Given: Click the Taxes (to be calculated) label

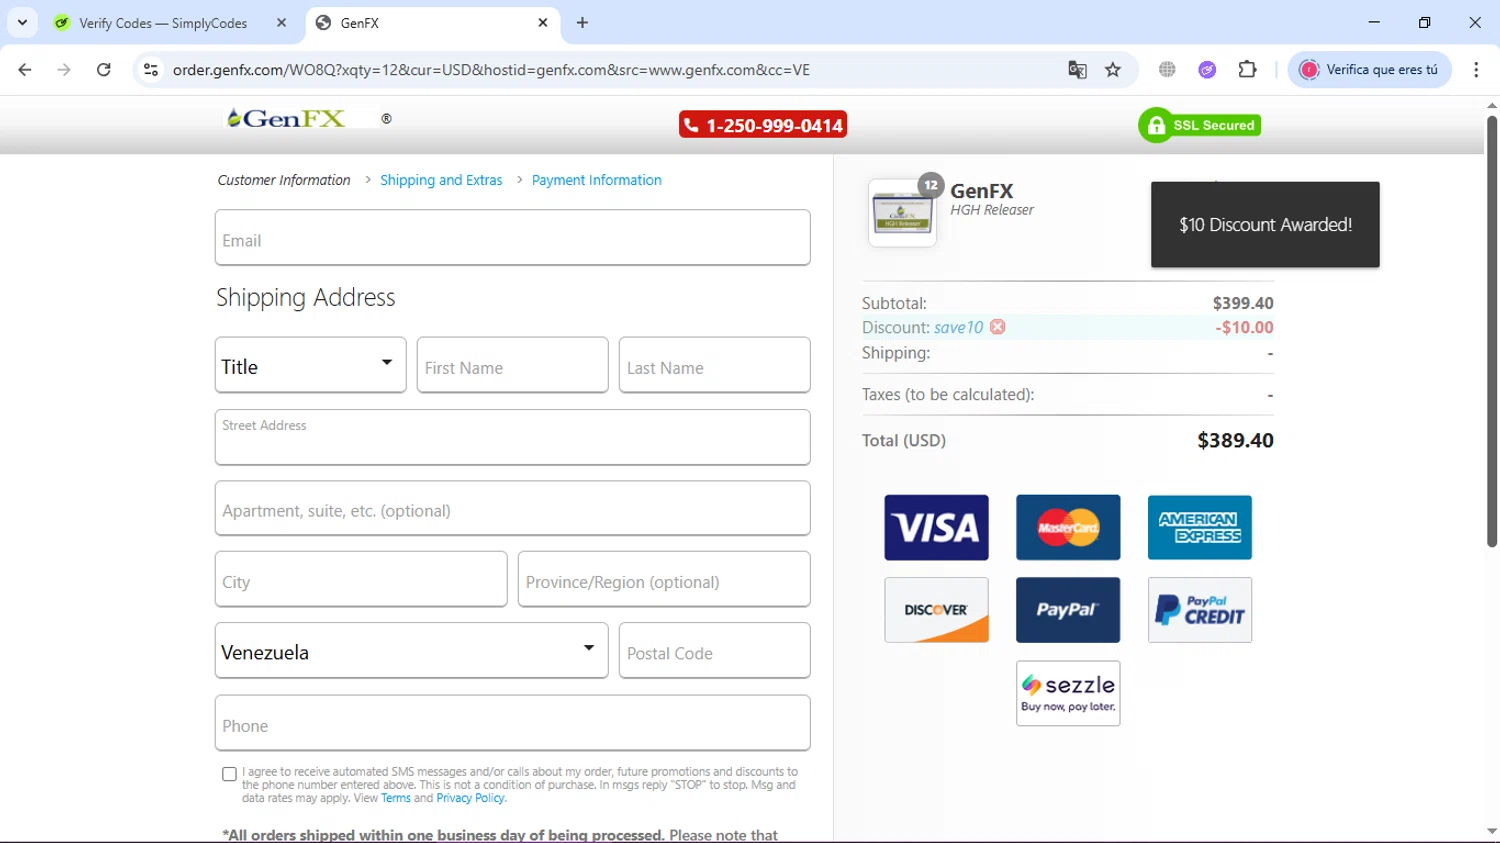Looking at the screenshot, I should pyautogui.click(x=948, y=394).
